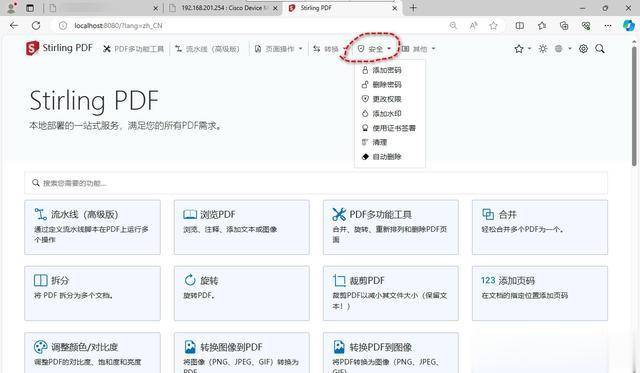The height and width of the screenshot is (373, 640).
Task: Add page to browser favorites star
Action: 493,26
